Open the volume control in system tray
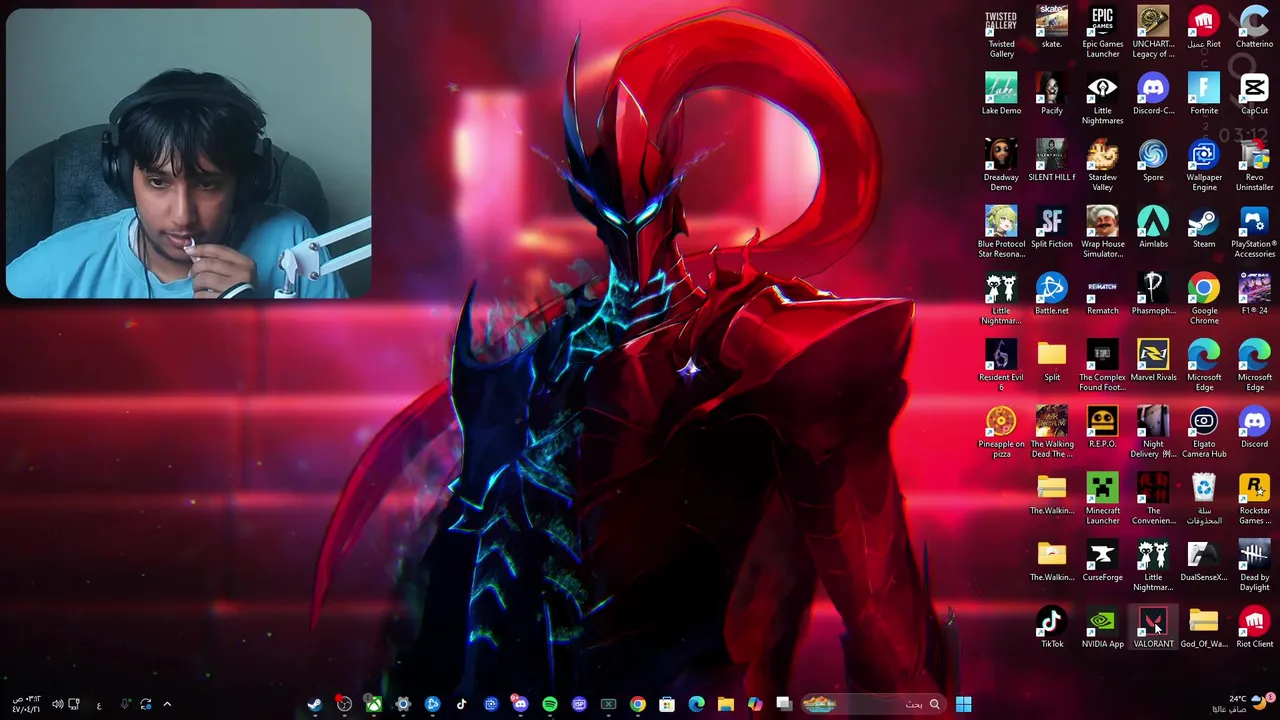The image size is (1280, 720). click(x=57, y=704)
